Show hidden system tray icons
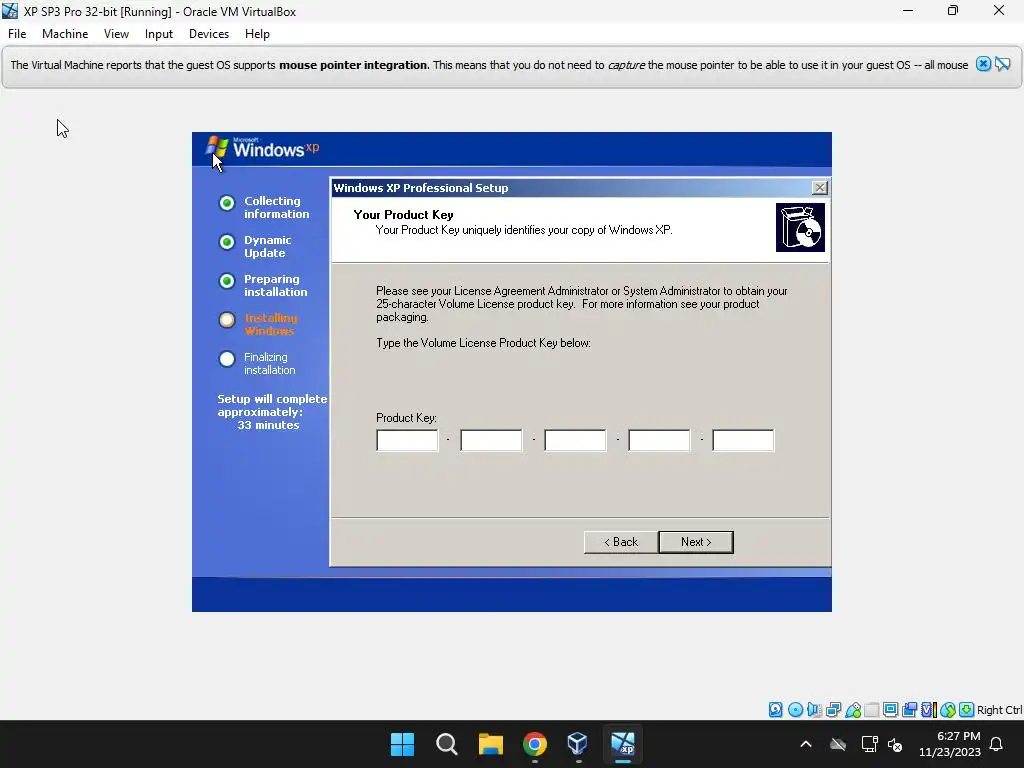Screen dimensions: 1024x768 [806, 744]
